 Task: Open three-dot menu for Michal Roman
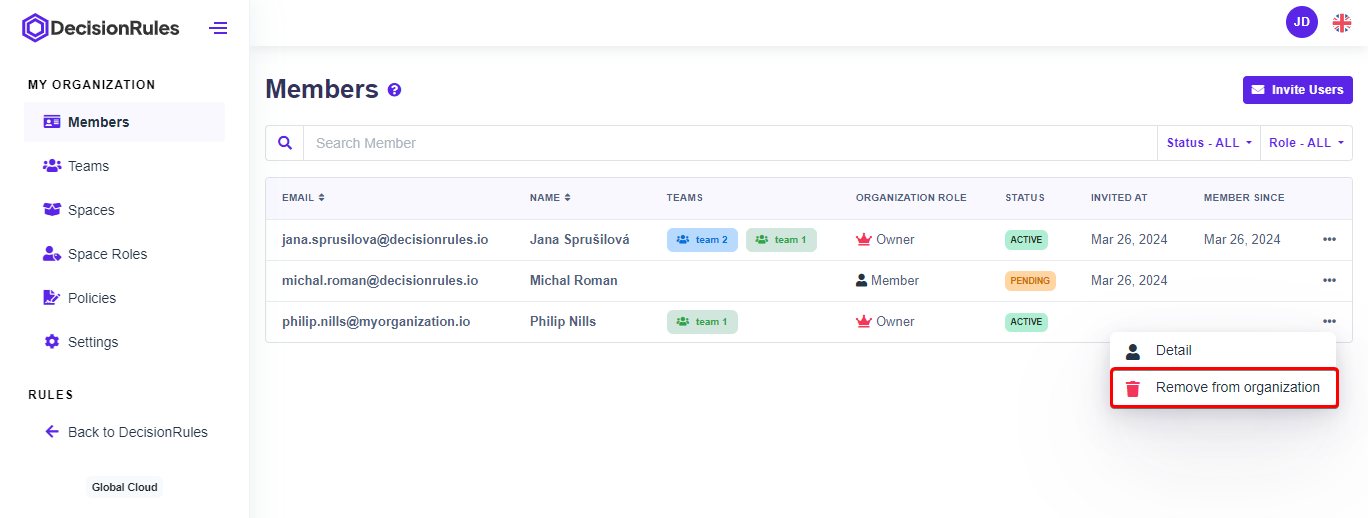[x=1329, y=281]
